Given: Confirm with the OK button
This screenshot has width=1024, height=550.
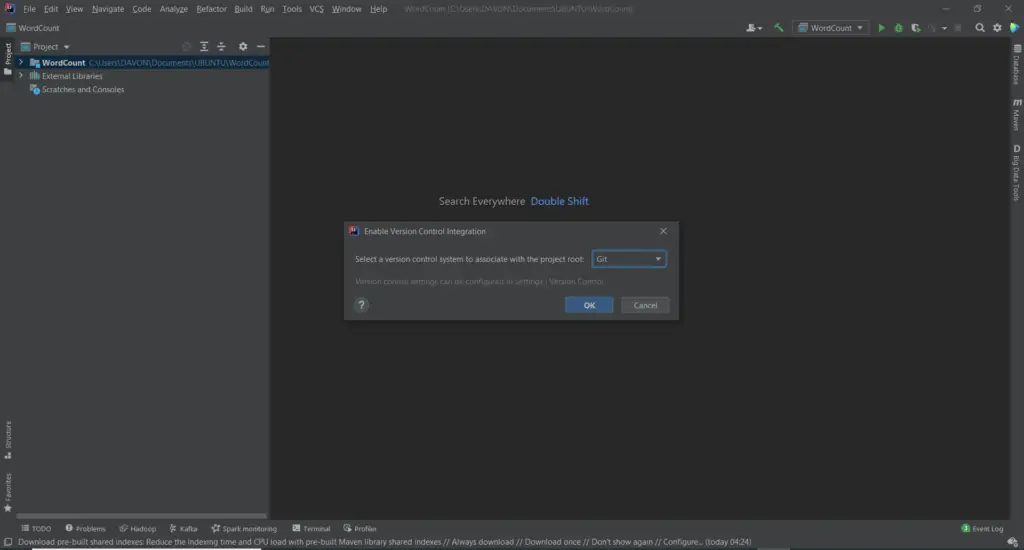Looking at the screenshot, I should (589, 305).
